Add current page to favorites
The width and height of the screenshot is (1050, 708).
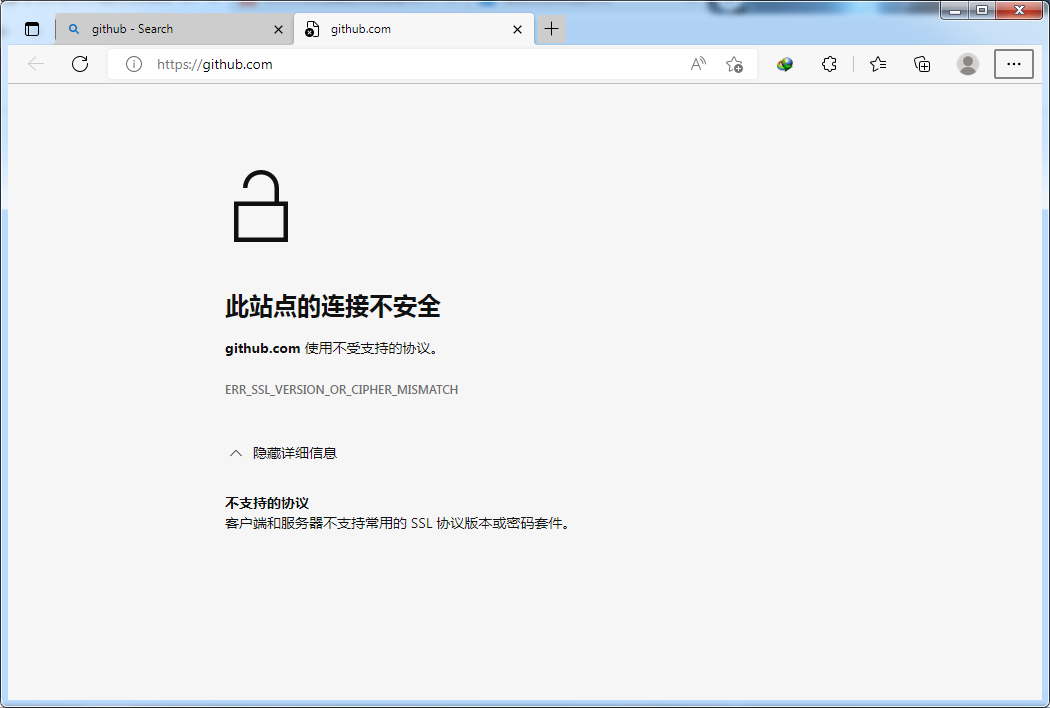[x=734, y=63]
